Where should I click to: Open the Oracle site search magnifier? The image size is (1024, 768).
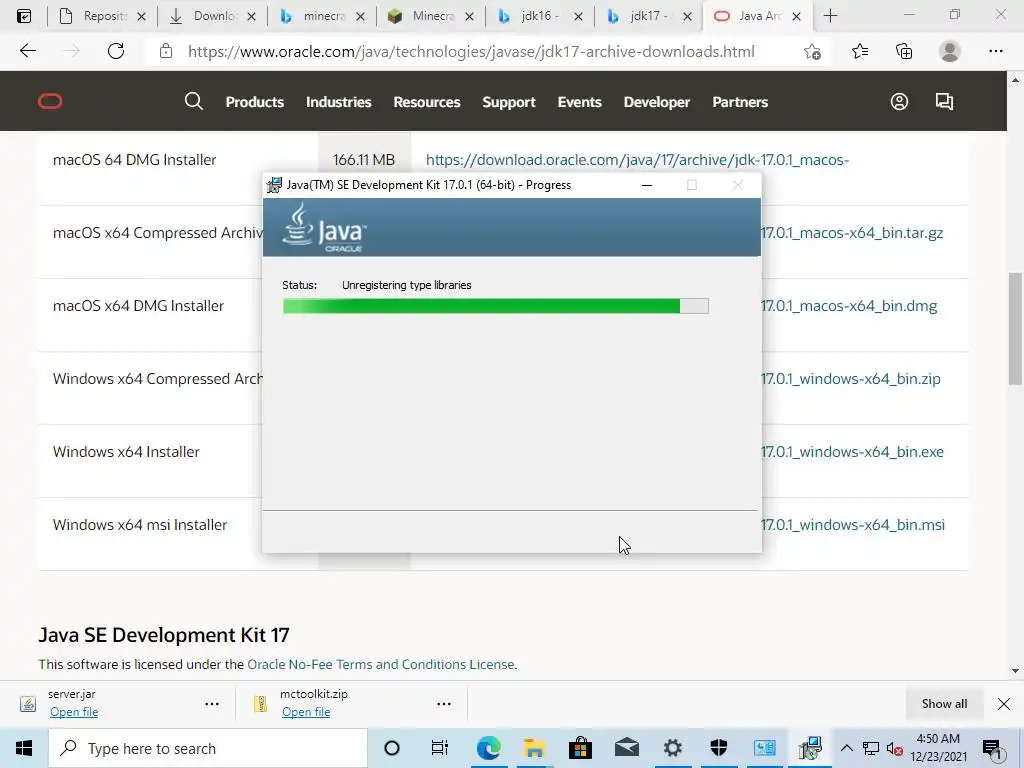193,101
